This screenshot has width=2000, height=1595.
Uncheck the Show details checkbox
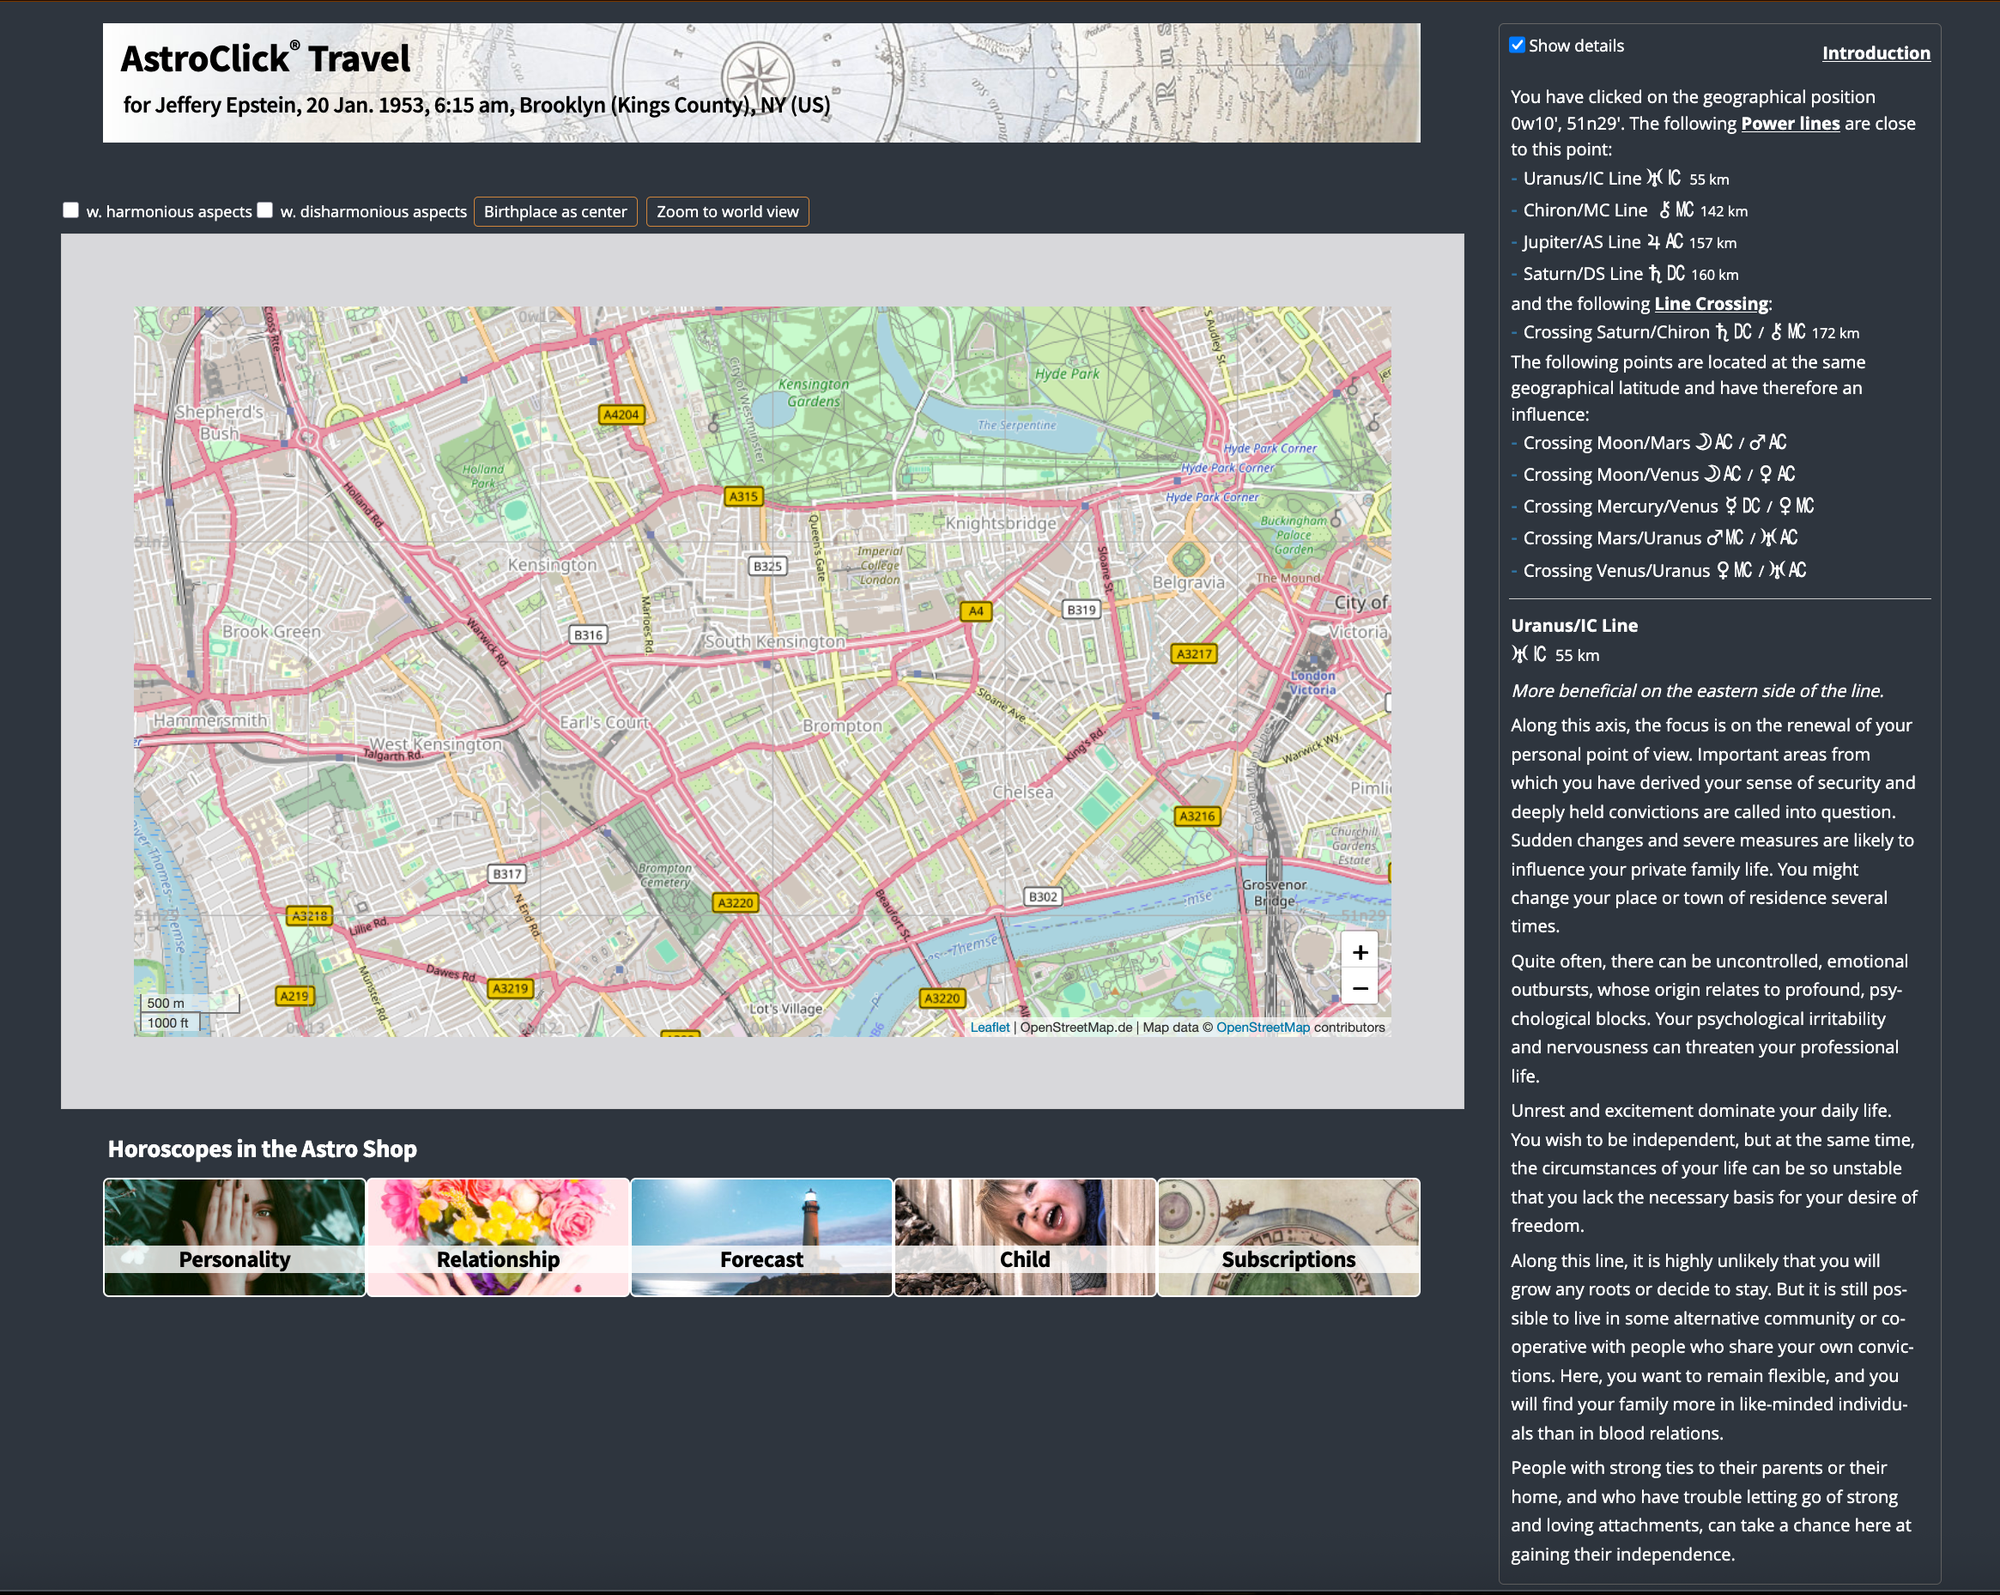(1517, 45)
